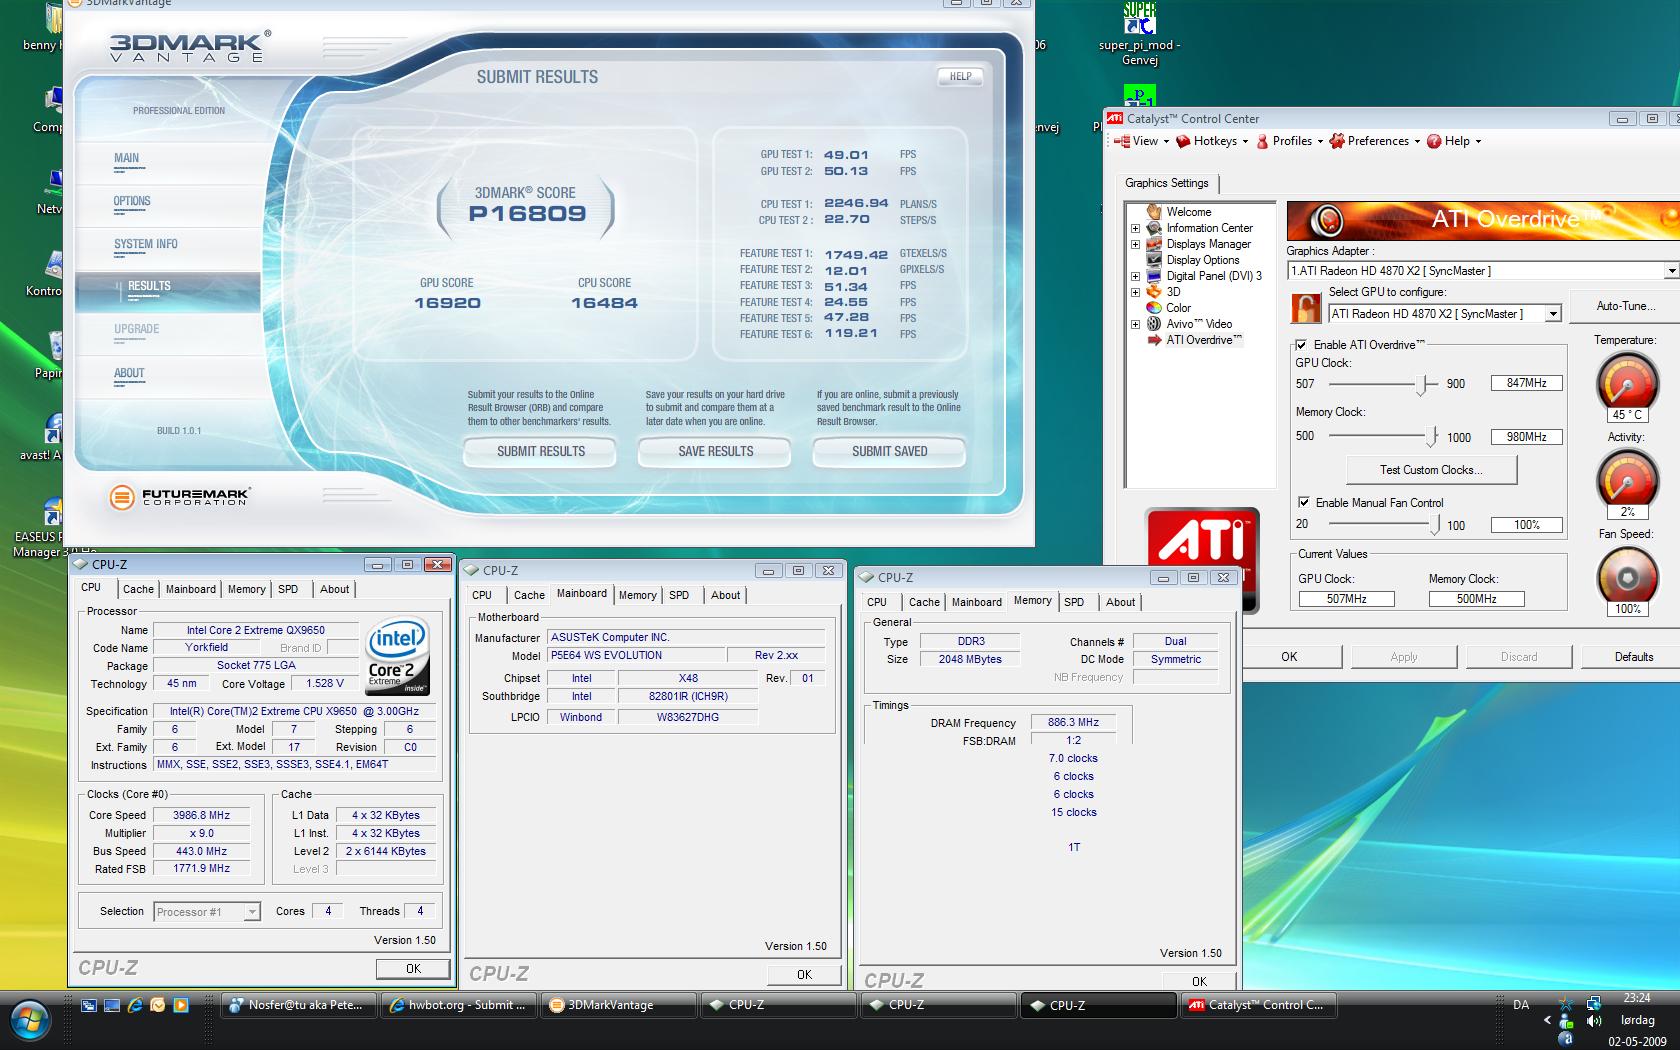Open the orange mail client quick launch icon
The height and width of the screenshot is (1050, 1680).
[x=158, y=1005]
